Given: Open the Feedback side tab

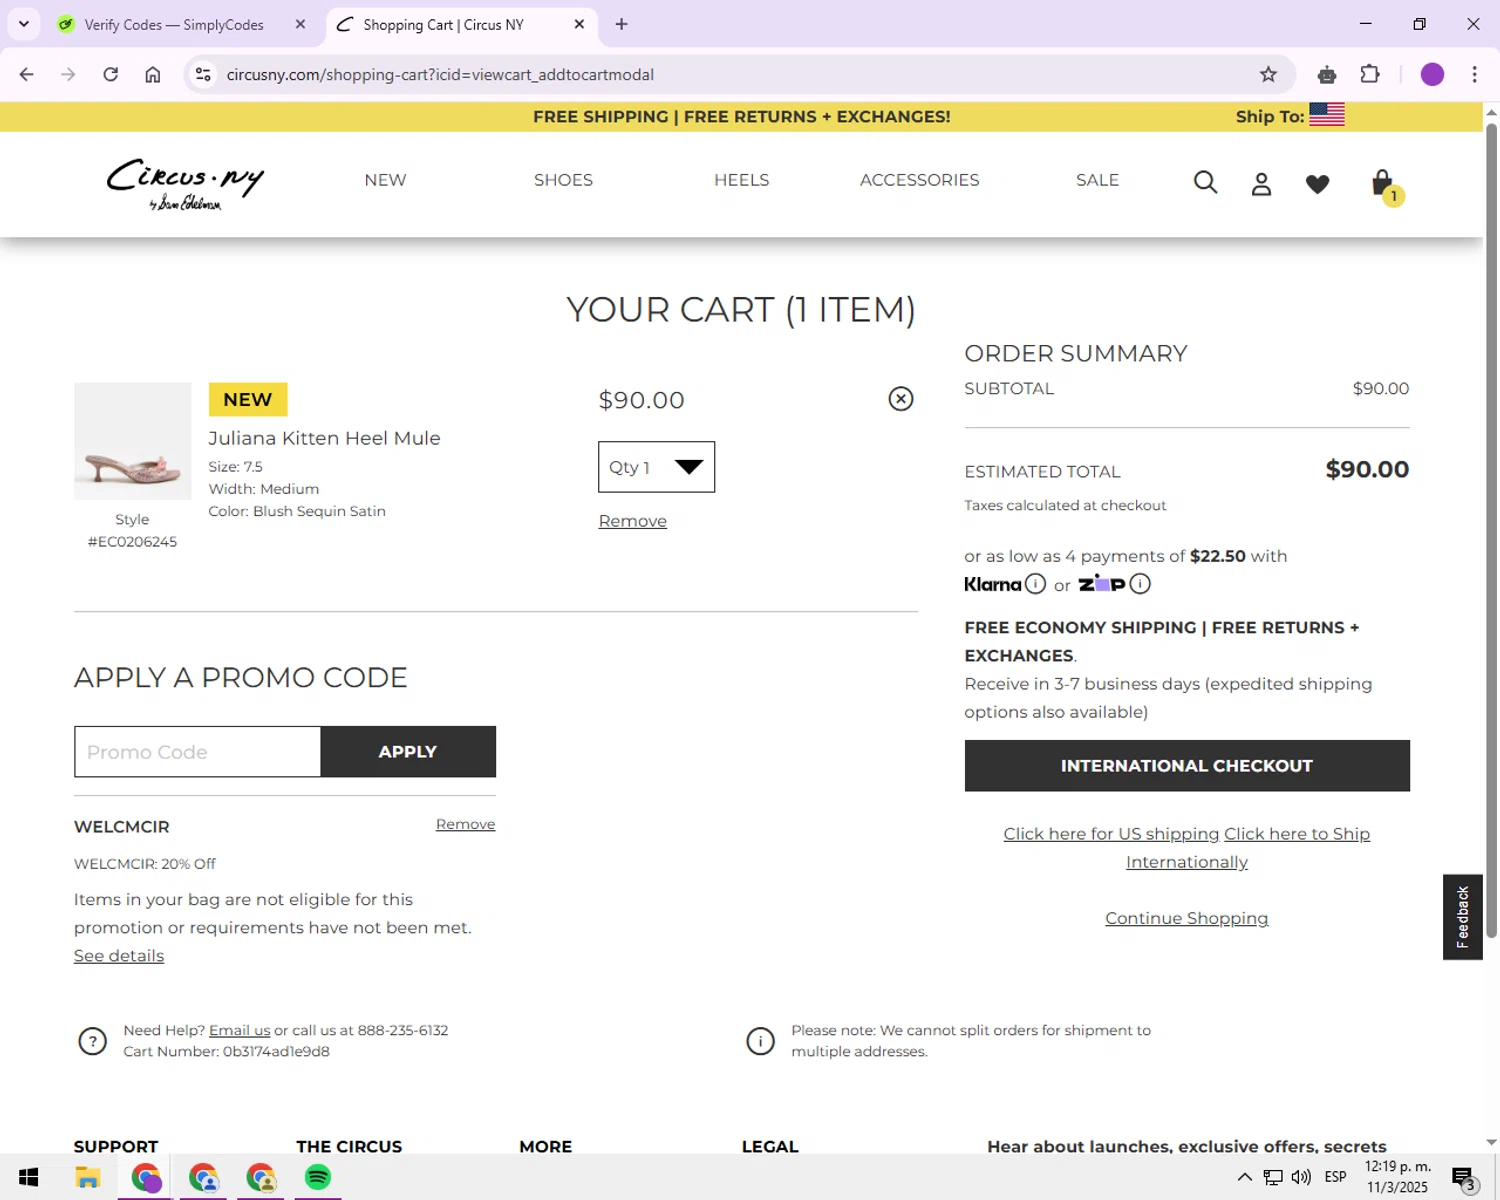Looking at the screenshot, I should point(1462,917).
